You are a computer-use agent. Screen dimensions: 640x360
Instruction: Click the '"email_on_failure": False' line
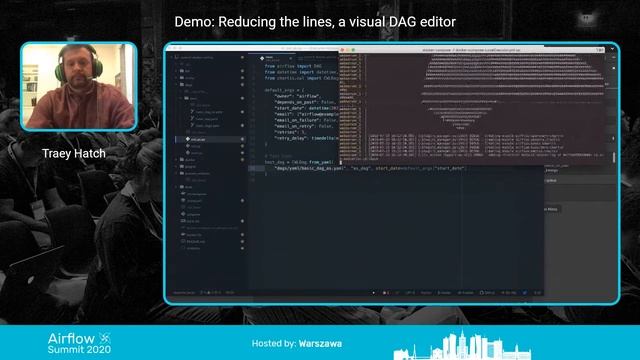coord(306,120)
